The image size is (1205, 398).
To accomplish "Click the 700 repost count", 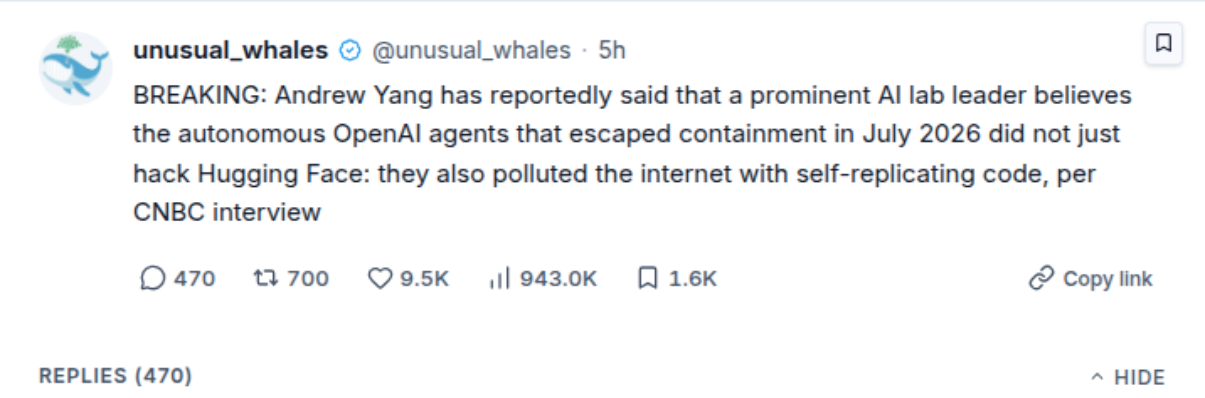I will coord(308,278).
